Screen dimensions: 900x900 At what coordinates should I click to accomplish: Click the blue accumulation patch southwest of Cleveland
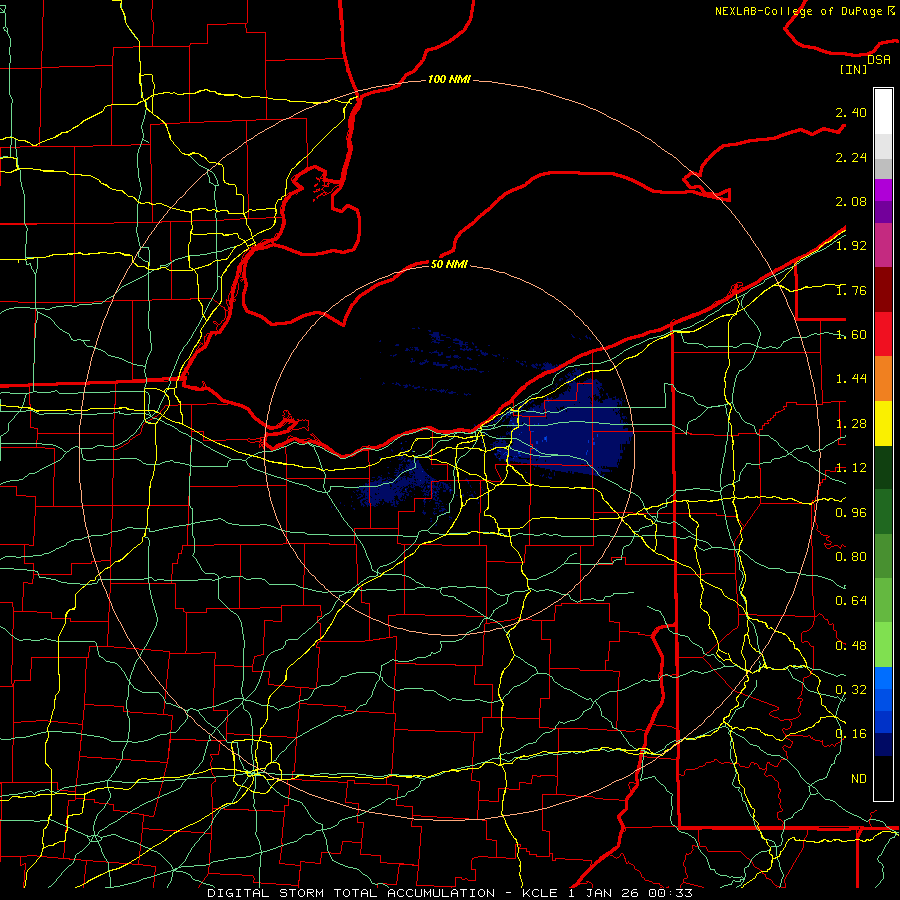[402, 485]
